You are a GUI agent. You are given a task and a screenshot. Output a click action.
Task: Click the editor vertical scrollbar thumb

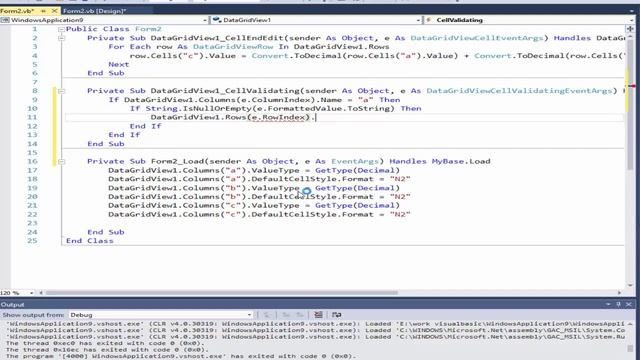[630, 104]
